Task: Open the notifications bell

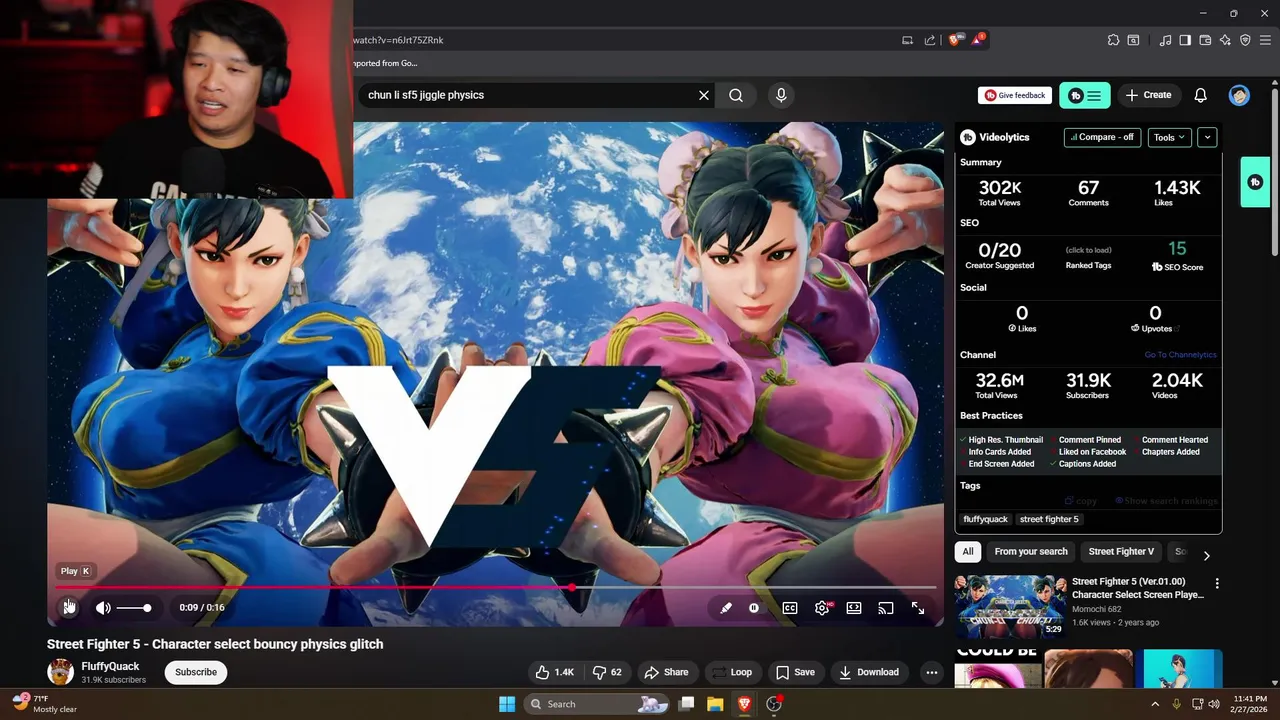Action: coord(1201,95)
